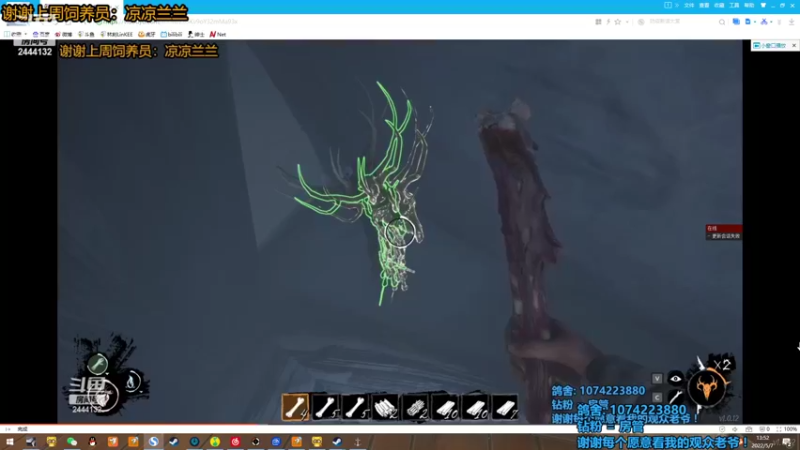Viewport: 800px width, 450px height.
Task: Expand the arrow beside the document icon
Action: 755,22
